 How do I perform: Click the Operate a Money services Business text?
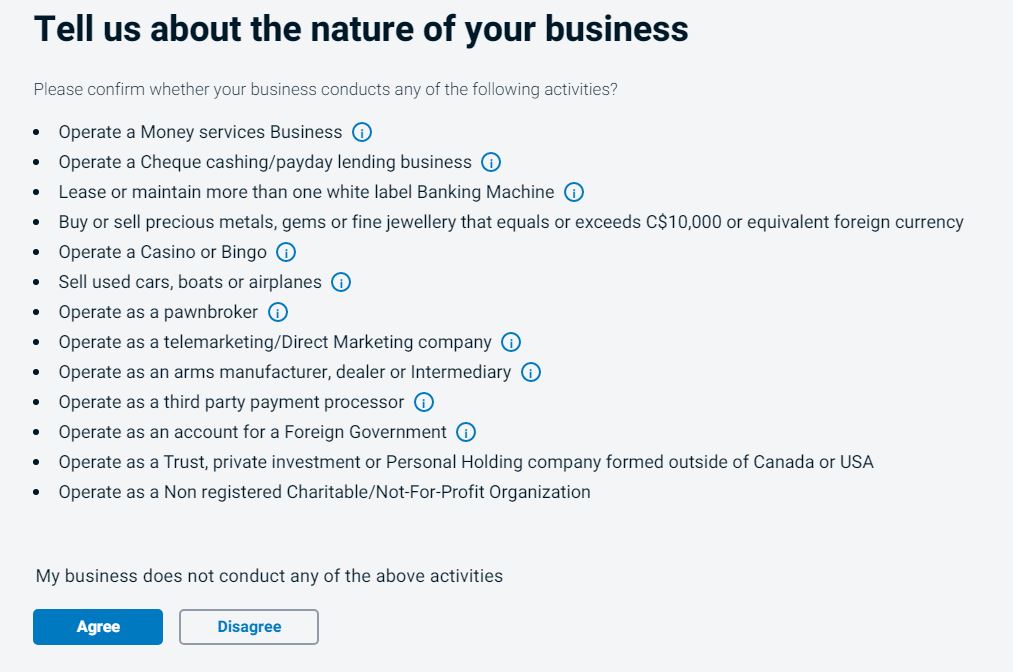coord(200,132)
